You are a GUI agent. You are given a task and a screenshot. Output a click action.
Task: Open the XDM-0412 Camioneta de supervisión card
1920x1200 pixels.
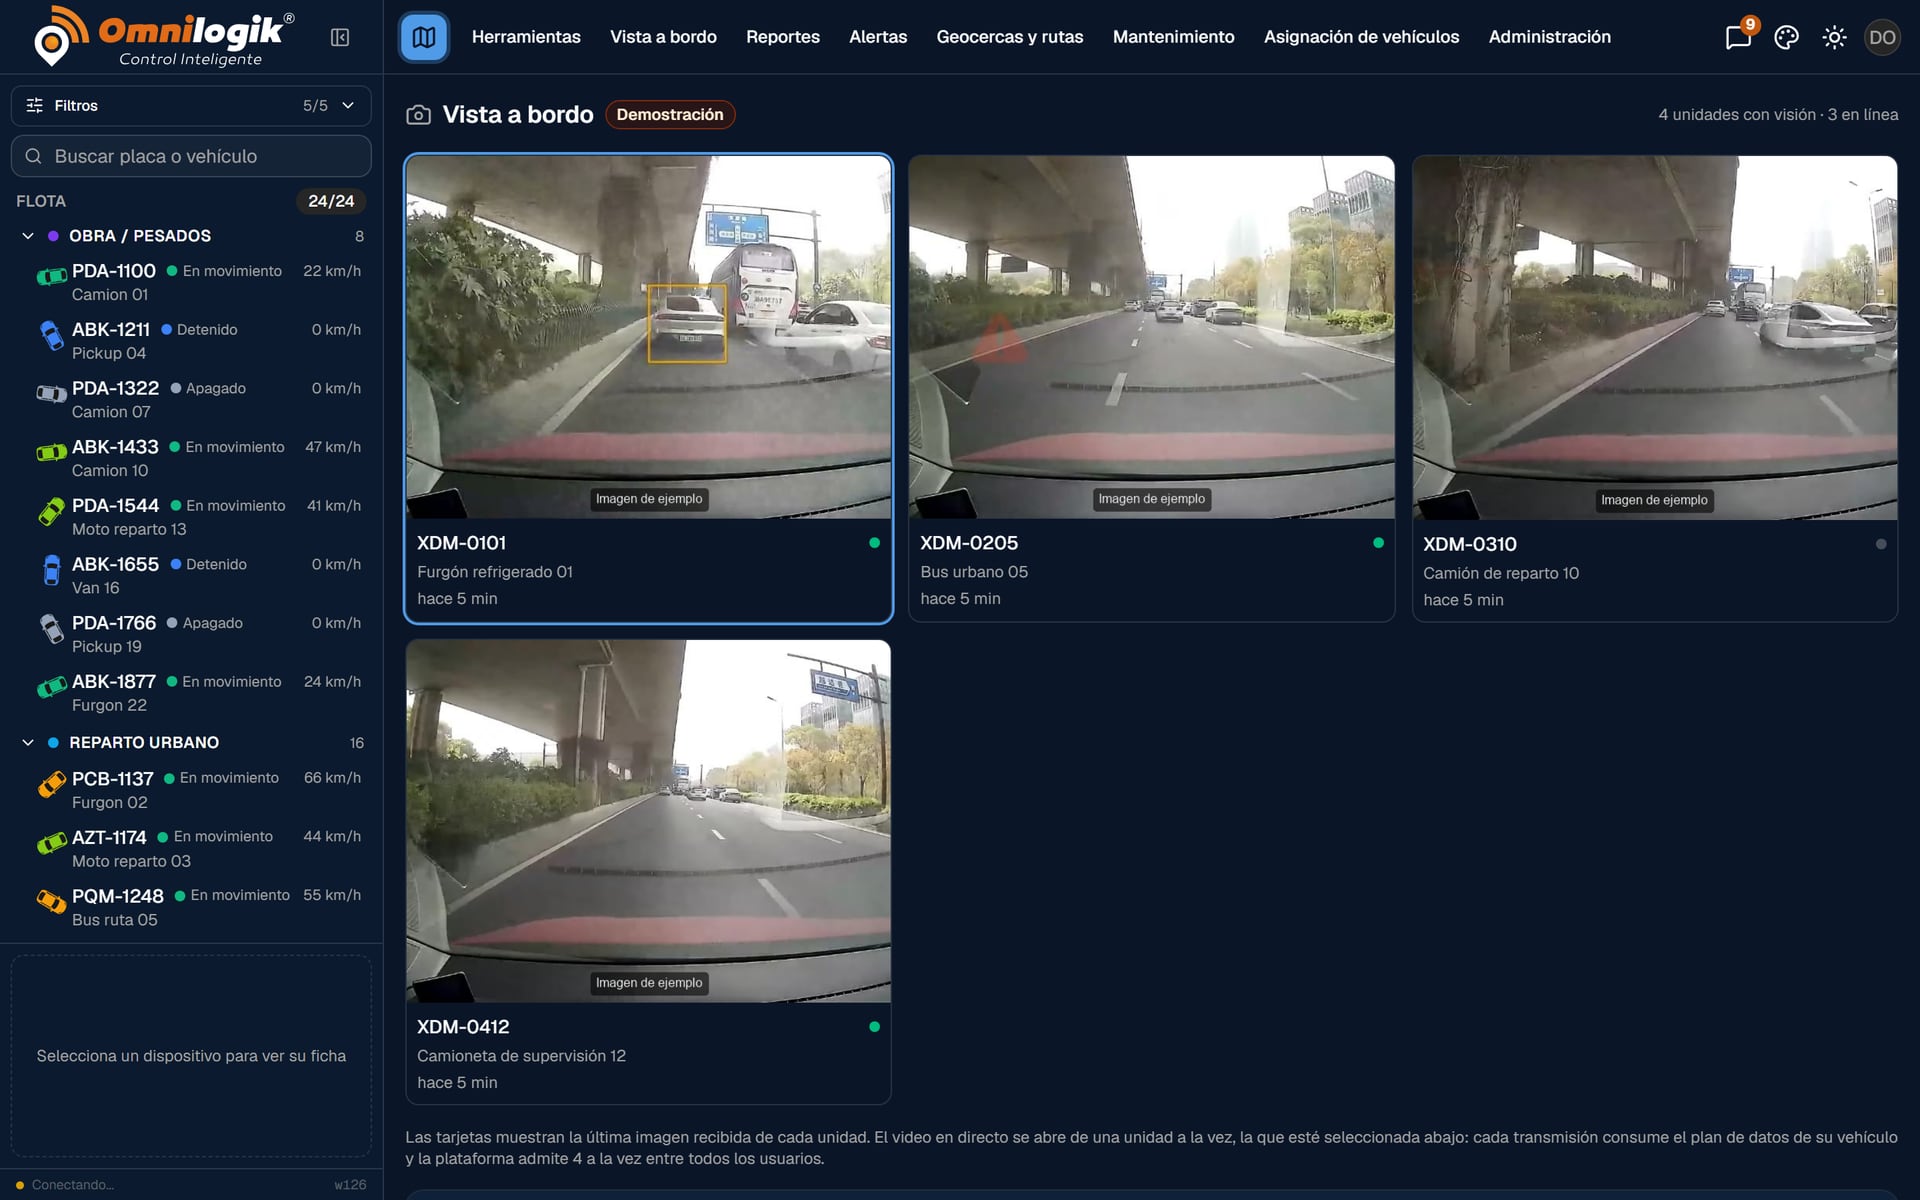tap(648, 872)
